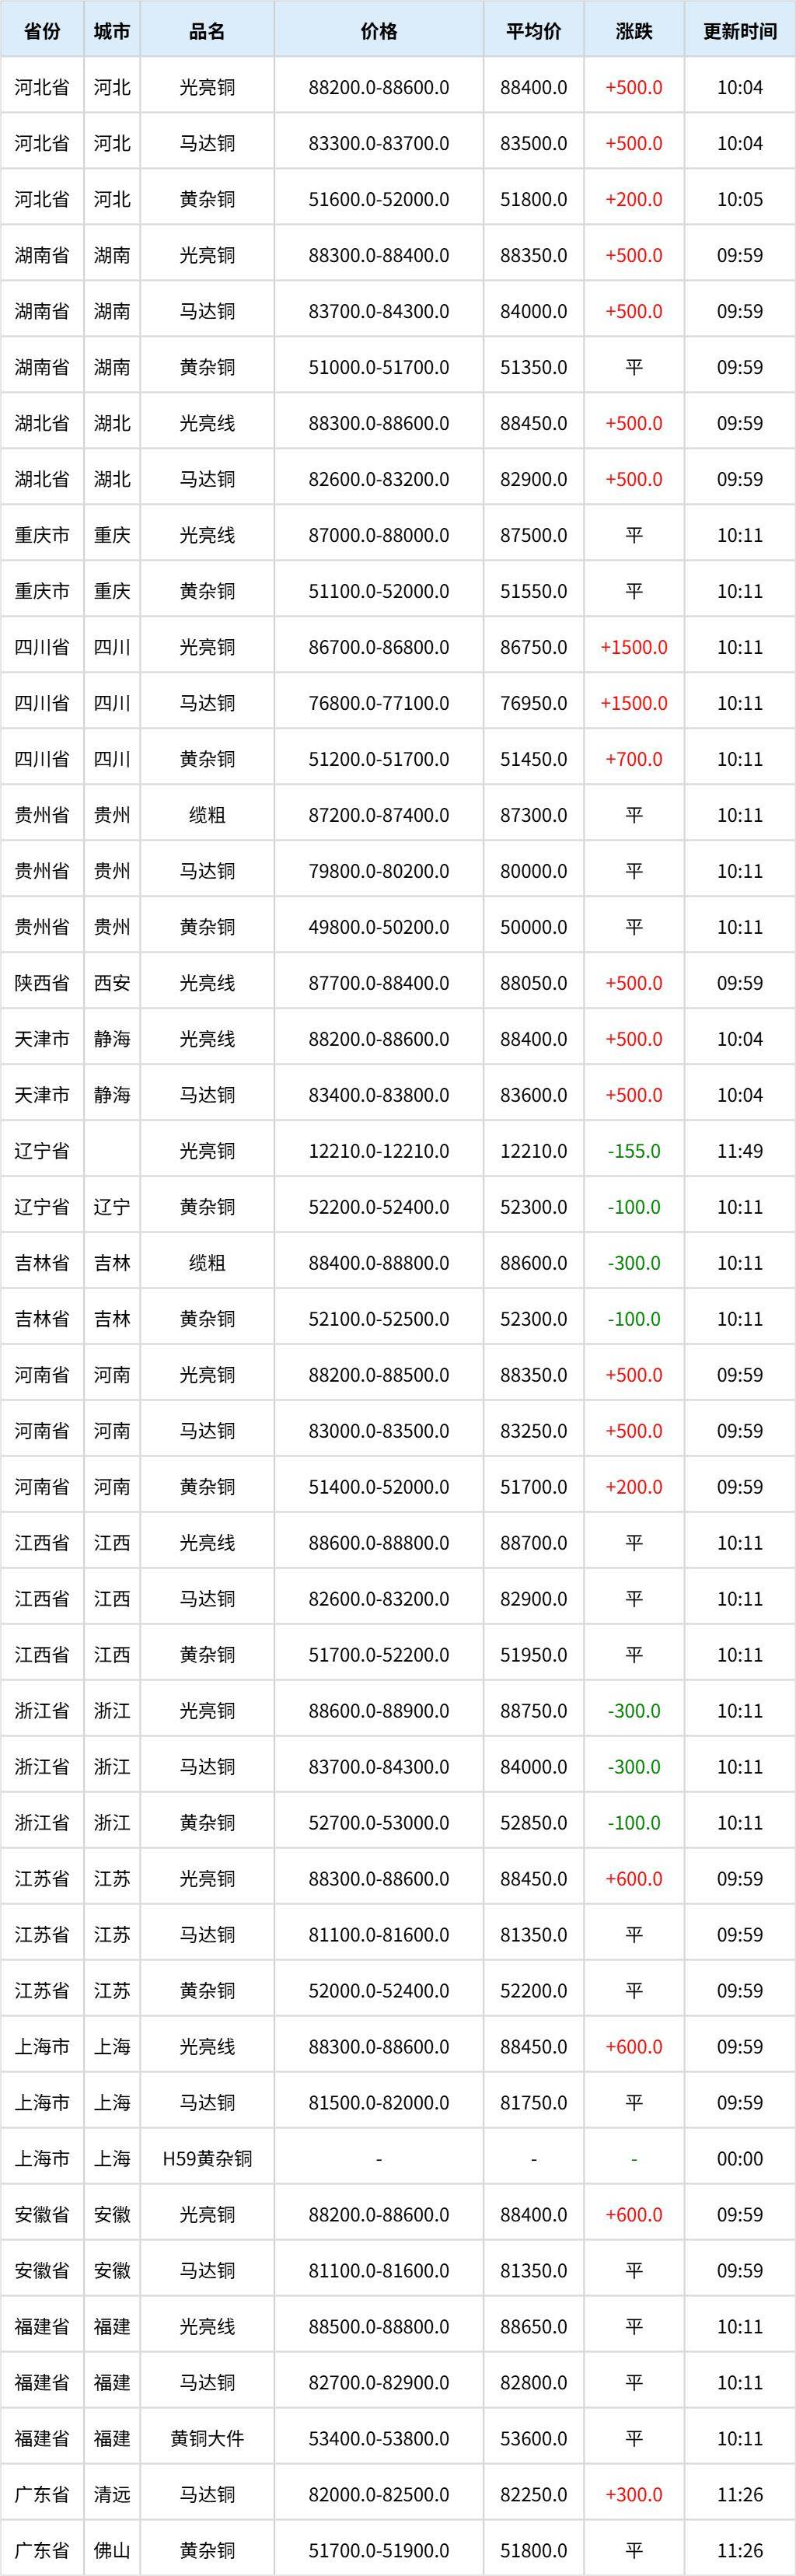Select the +700.0 change for 四川 黄杂铜
Image resolution: width=796 pixels, height=2576 pixels.
[x=634, y=759]
